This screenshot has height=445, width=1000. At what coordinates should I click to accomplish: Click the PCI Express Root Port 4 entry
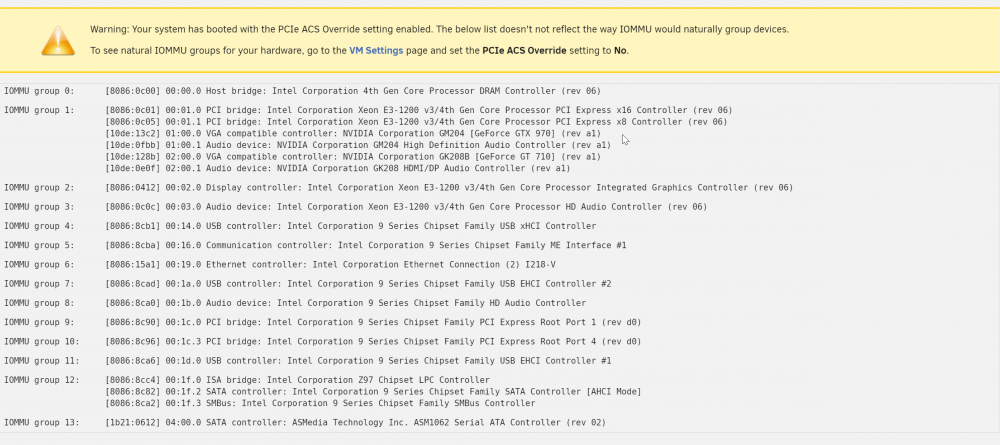[374, 341]
